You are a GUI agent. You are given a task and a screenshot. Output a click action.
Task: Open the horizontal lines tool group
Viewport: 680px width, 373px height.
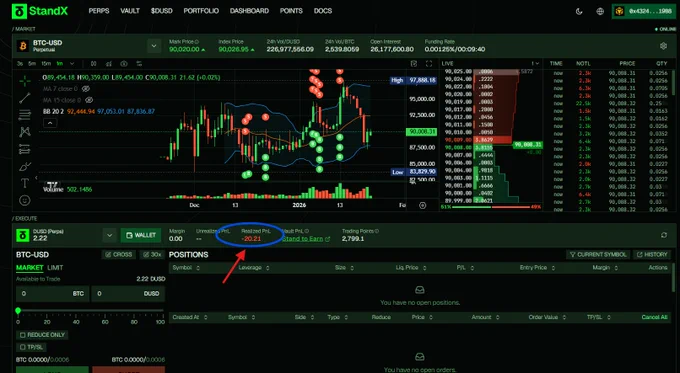click(25, 115)
